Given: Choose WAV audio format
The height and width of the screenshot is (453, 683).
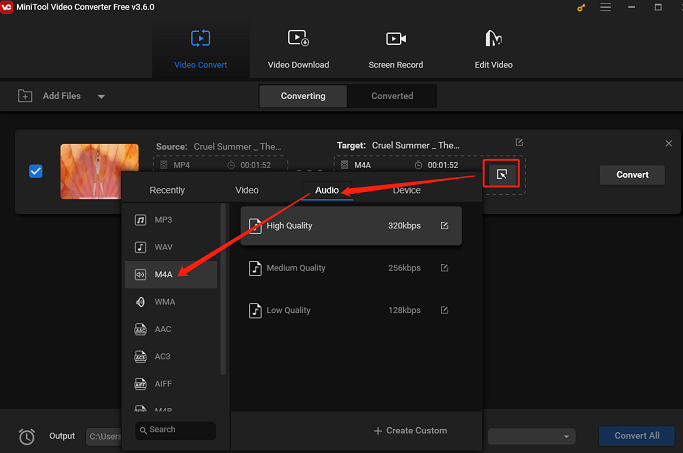Looking at the screenshot, I should tap(171, 247).
